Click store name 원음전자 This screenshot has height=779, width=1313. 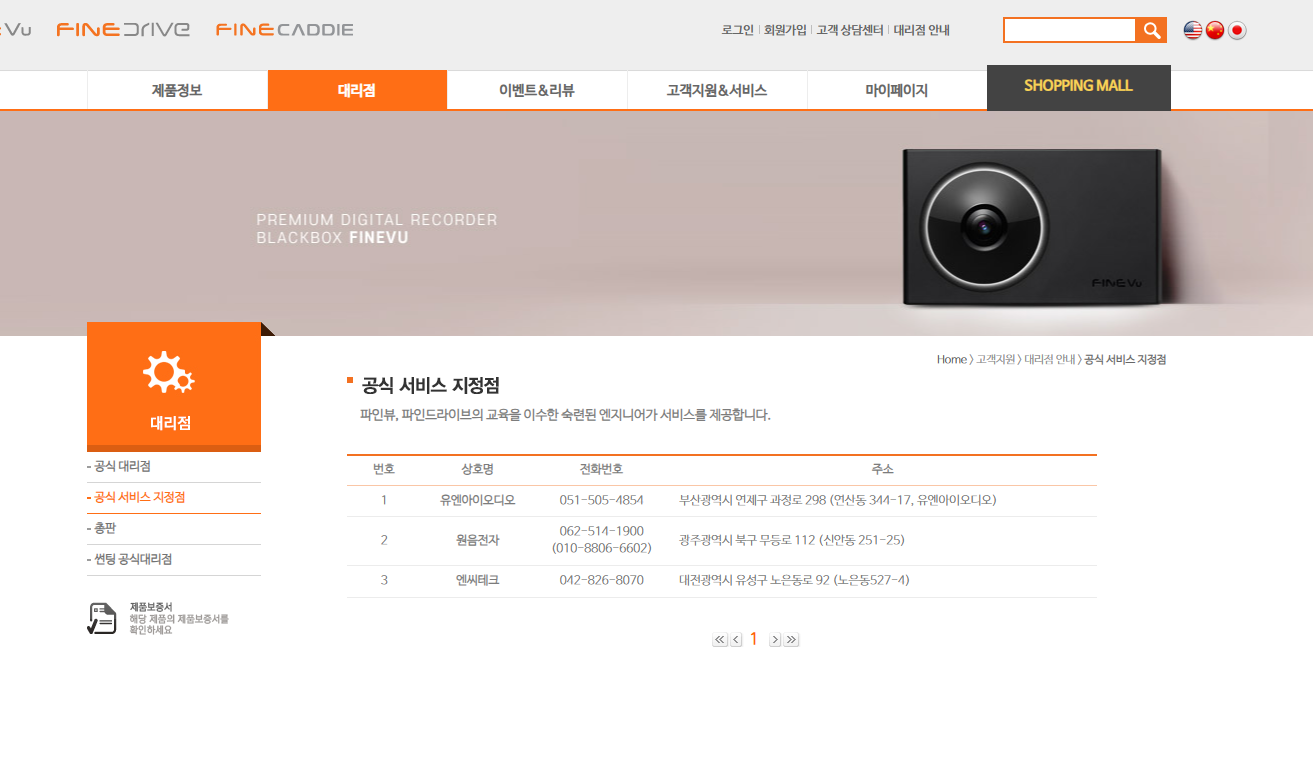click(x=478, y=540)
